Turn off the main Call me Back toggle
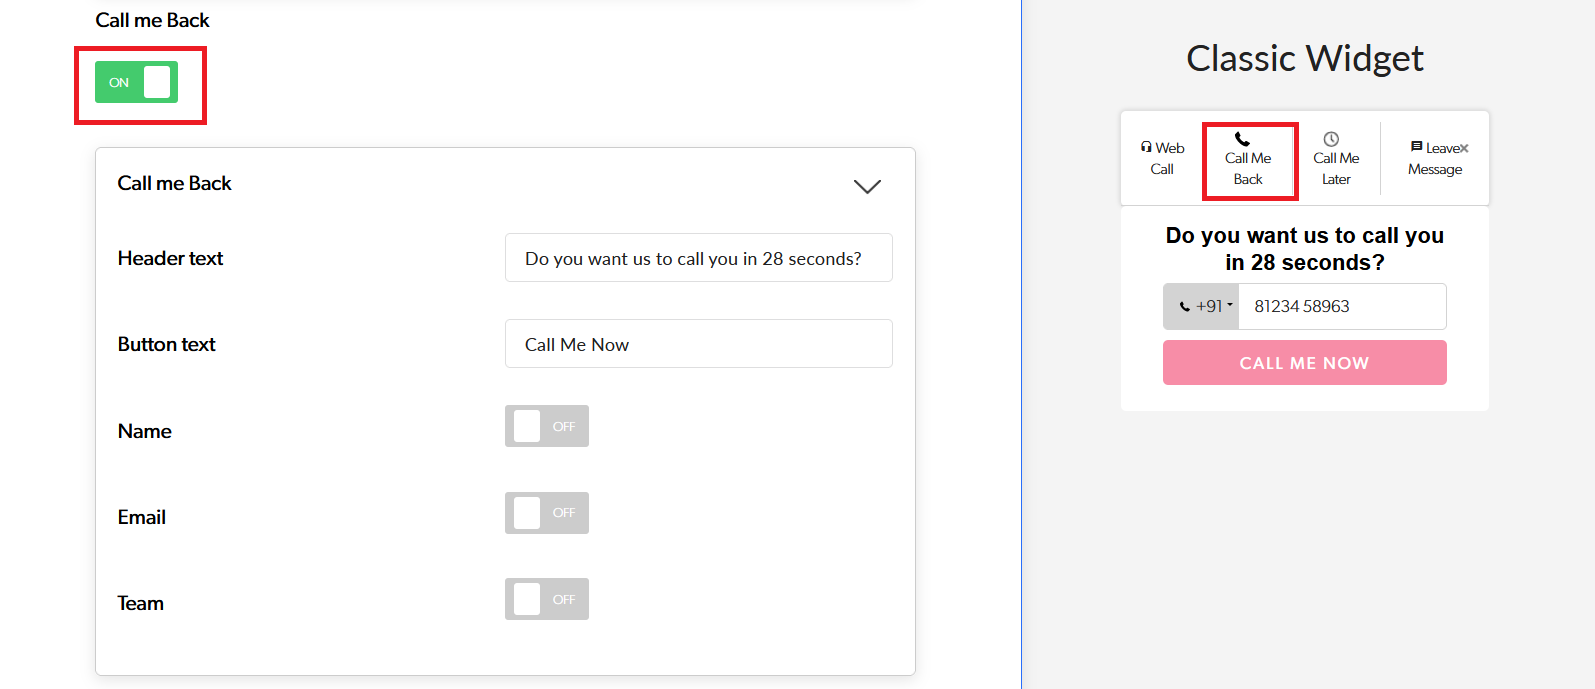The height and width of the screenshot is (689, 1595). [x=137, y=82]
